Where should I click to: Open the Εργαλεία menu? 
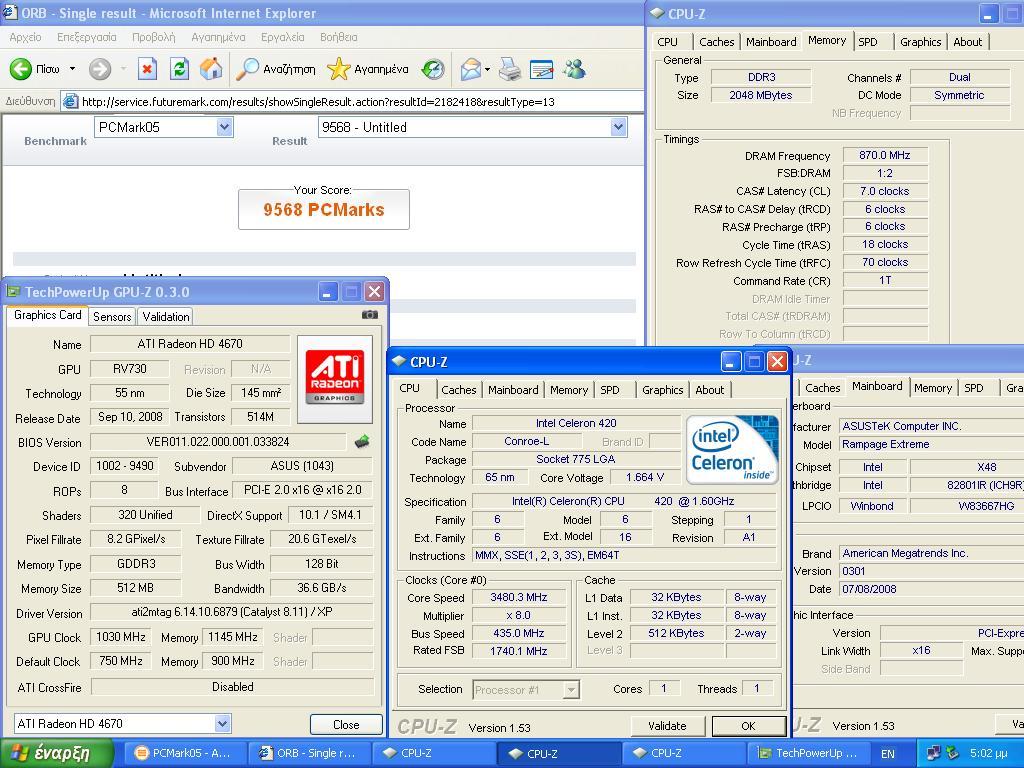pos(283,37)
